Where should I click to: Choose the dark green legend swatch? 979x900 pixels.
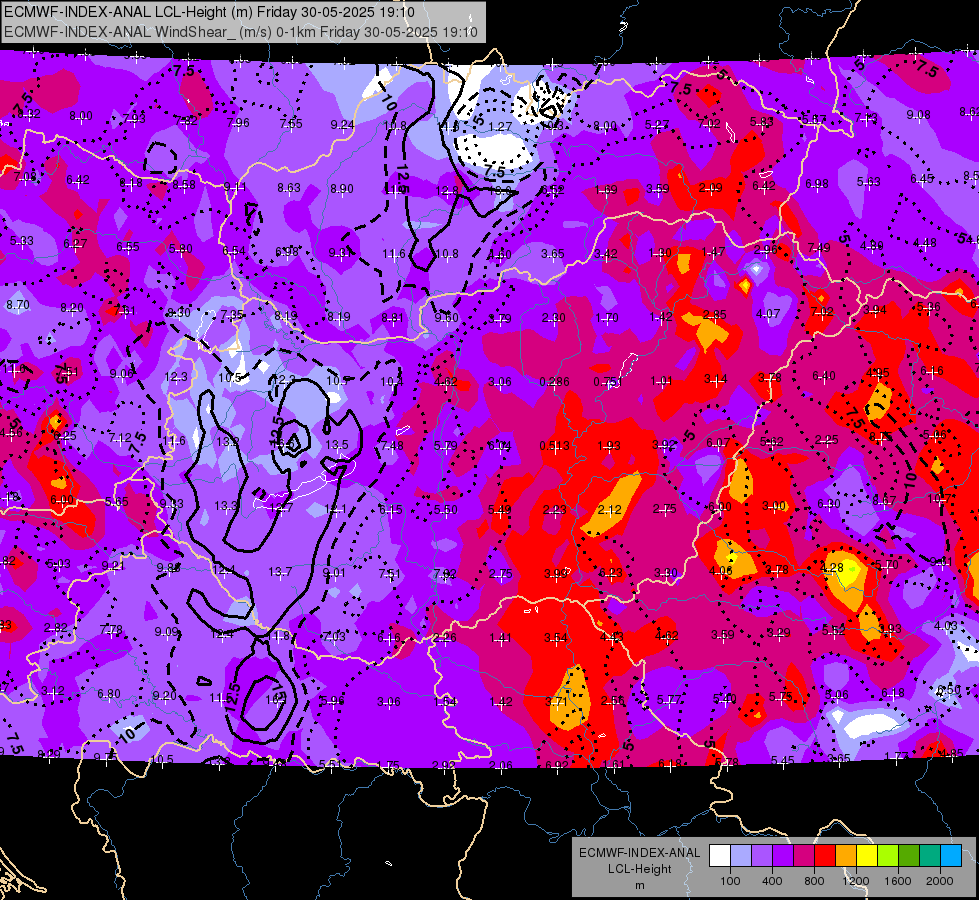point(909,856)
